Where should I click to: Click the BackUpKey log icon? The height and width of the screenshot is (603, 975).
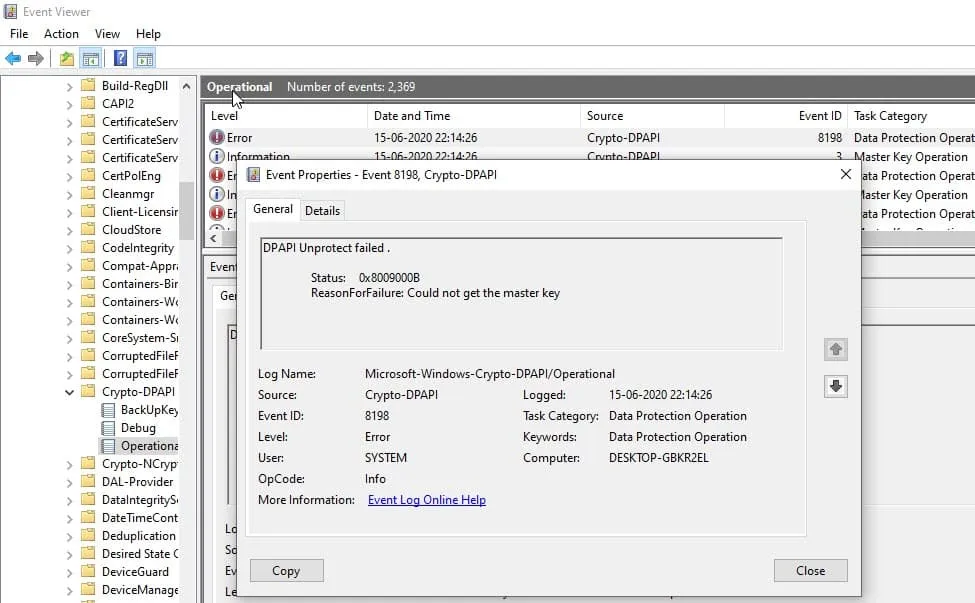coord(108,410)
